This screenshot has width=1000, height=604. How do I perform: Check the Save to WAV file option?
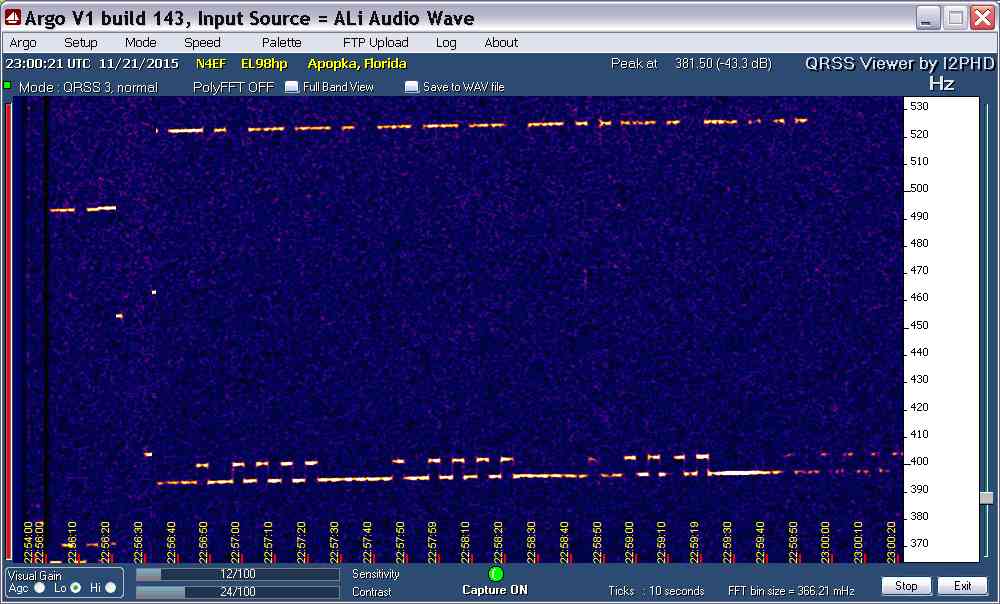[411, 87]
